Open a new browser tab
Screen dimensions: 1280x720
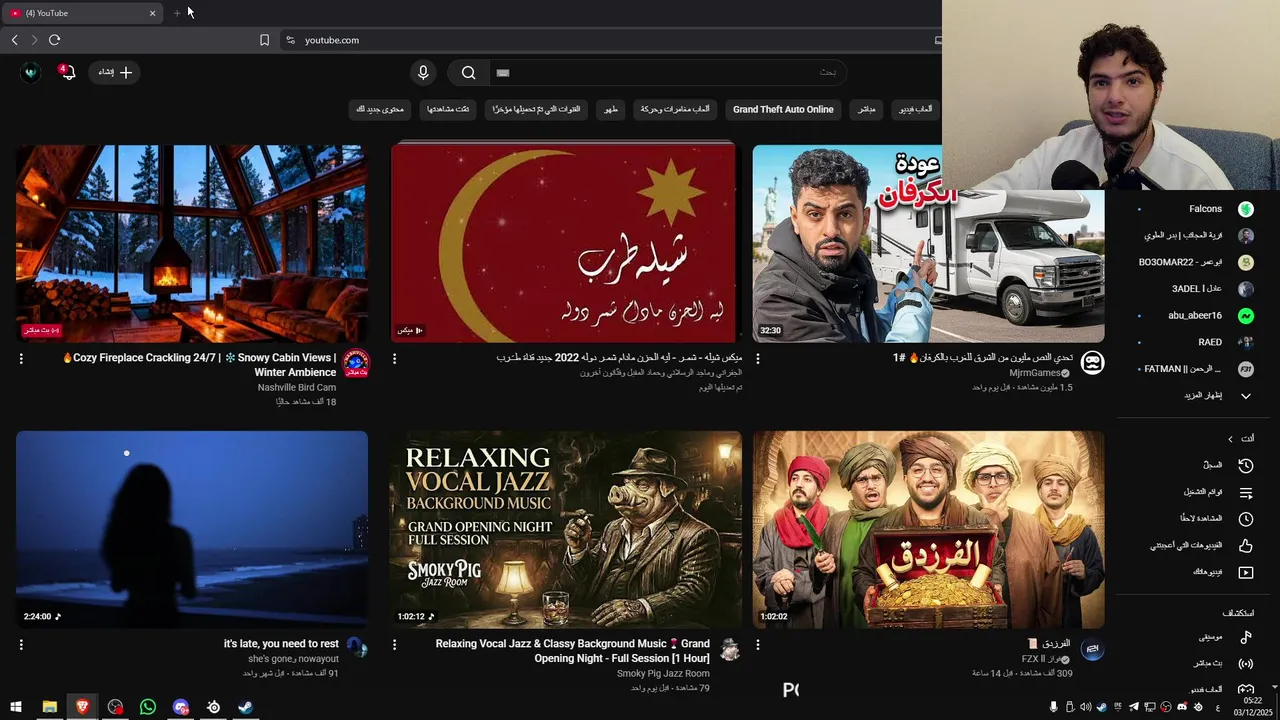pyautogui.click(x=177, y=13)
